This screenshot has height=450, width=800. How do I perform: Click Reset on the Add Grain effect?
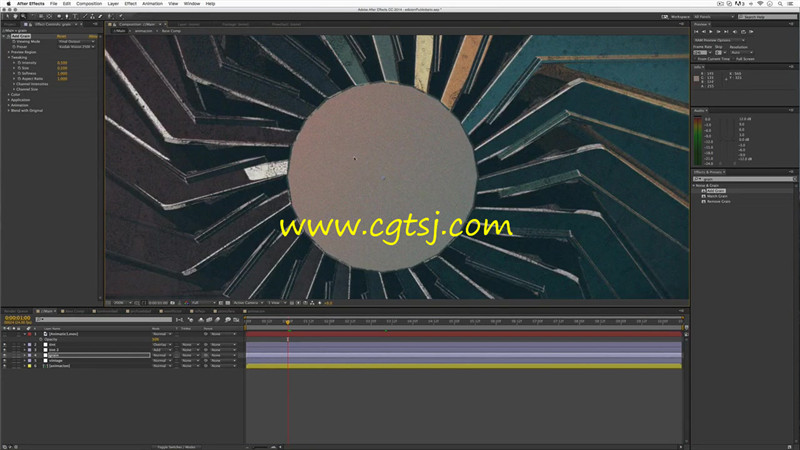pos(61,36)
